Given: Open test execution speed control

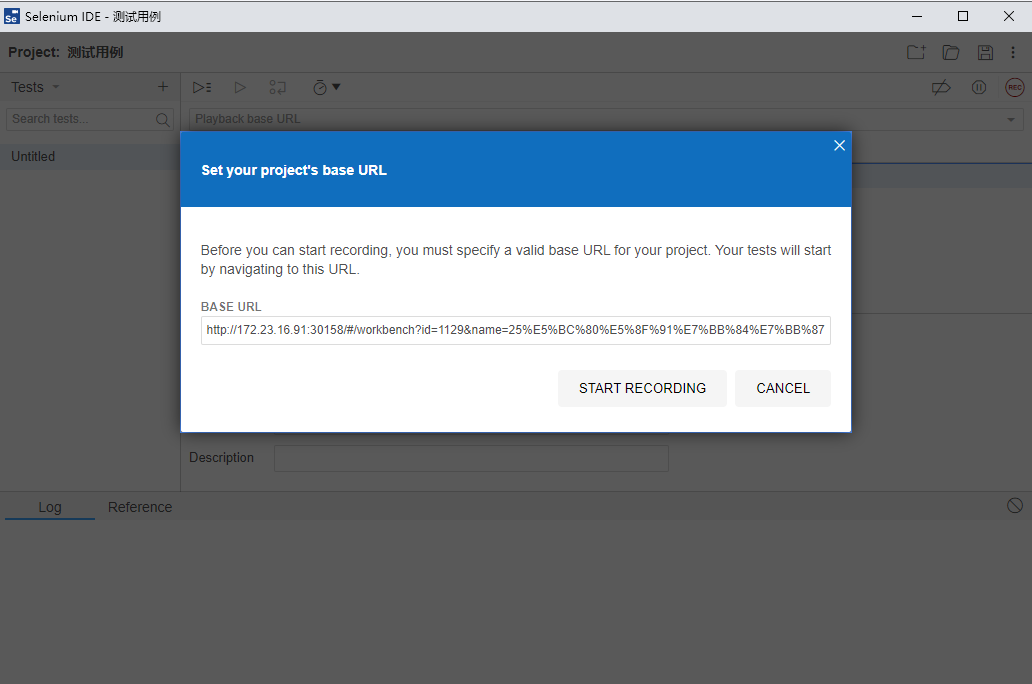Looking at the screenshot, I should click(326, 87).
